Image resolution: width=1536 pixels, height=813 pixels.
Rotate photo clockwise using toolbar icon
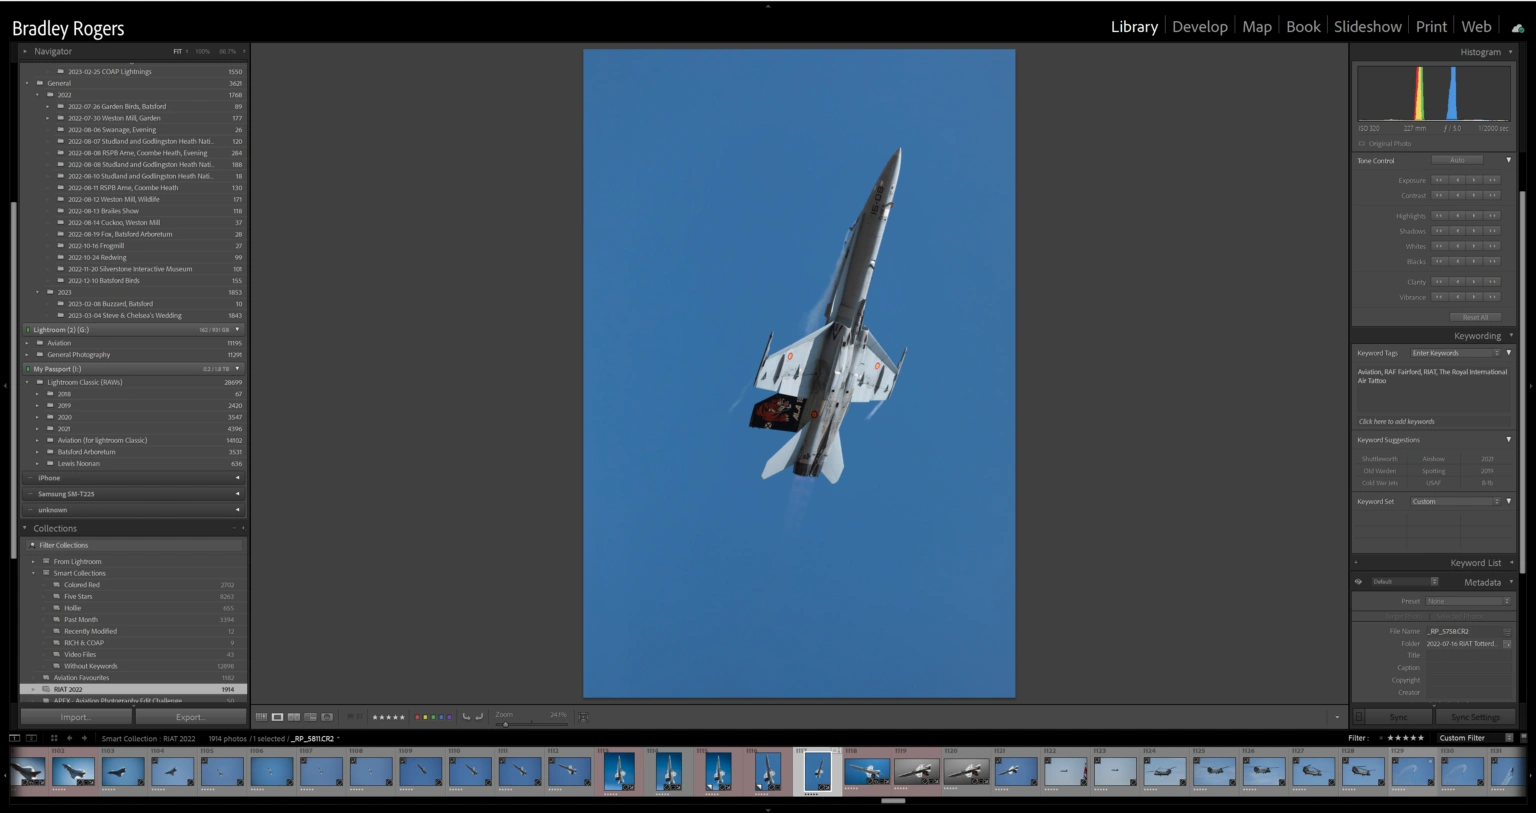(x=479, y=717)
